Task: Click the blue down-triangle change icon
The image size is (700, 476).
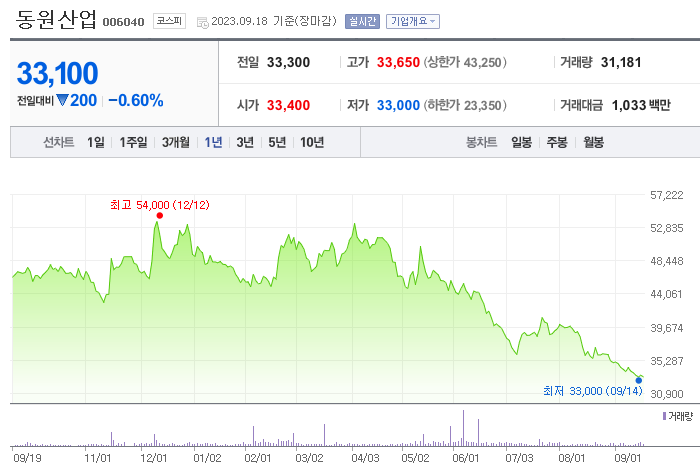Action: pyautogui.click(x=62, y=100)
